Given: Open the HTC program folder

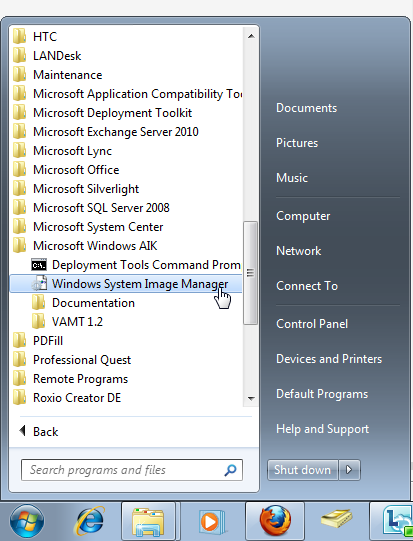Looking at the screenshot, I should (126, 37).
